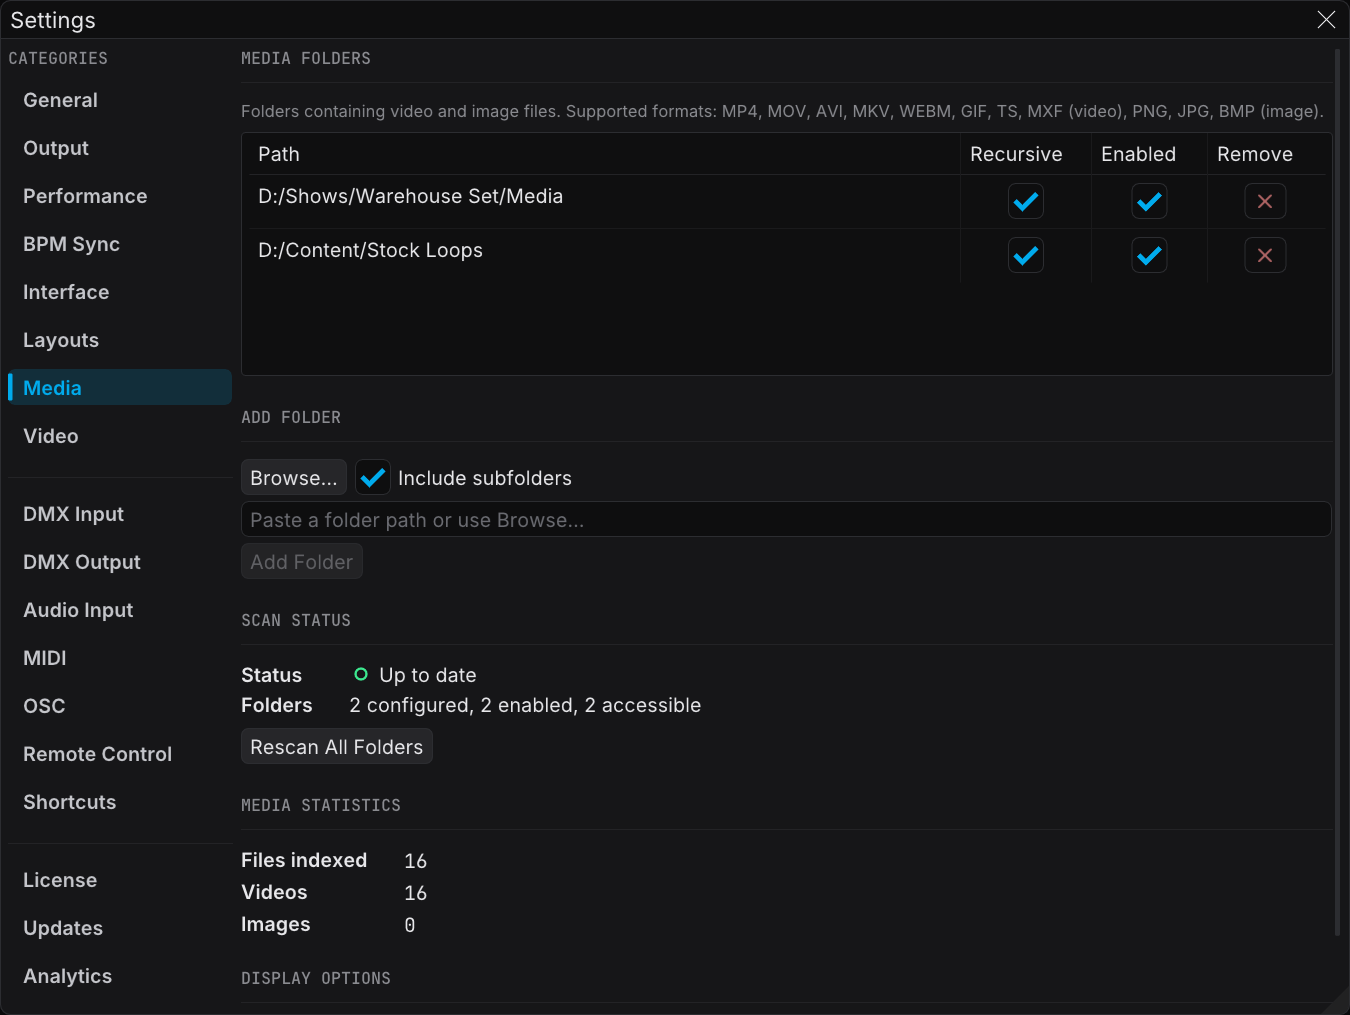Screen dimensions: 1350x1015
Task: Toggle Recursive for Warehouse Set/Media
Action: click(x=1025, y=201)
